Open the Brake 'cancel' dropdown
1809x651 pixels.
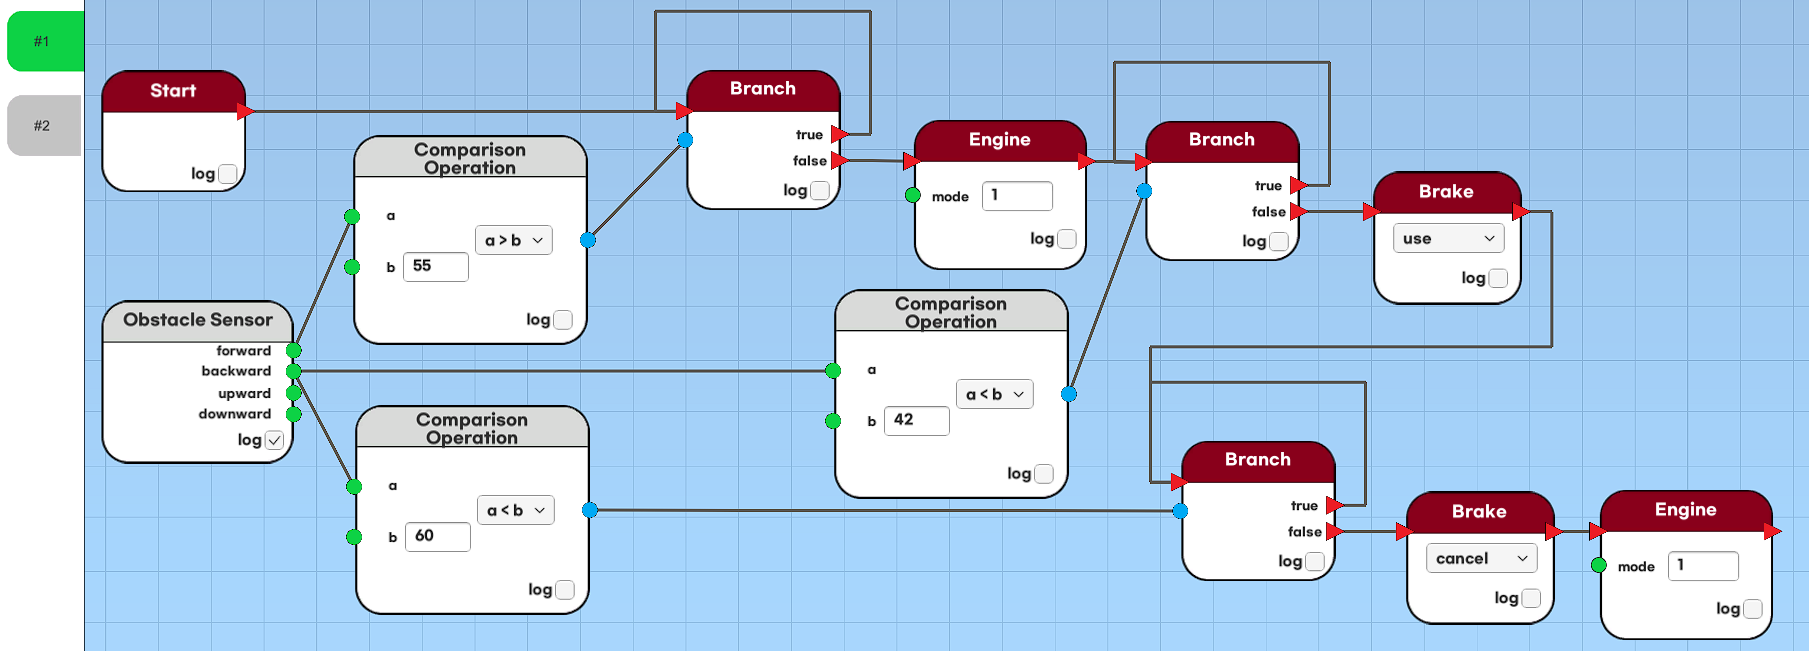[1482, 558]
